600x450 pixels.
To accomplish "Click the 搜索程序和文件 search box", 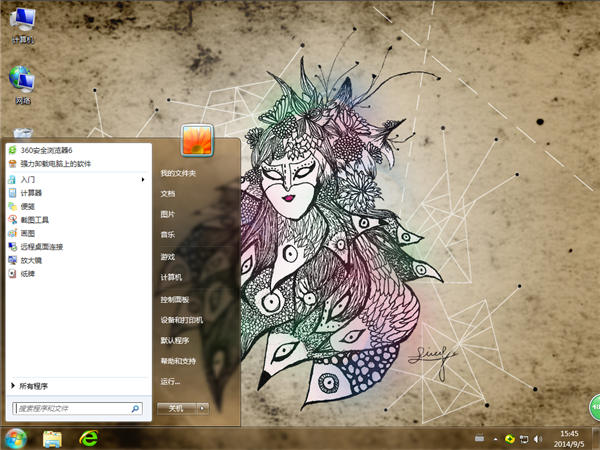I will (x=70, y=408).
